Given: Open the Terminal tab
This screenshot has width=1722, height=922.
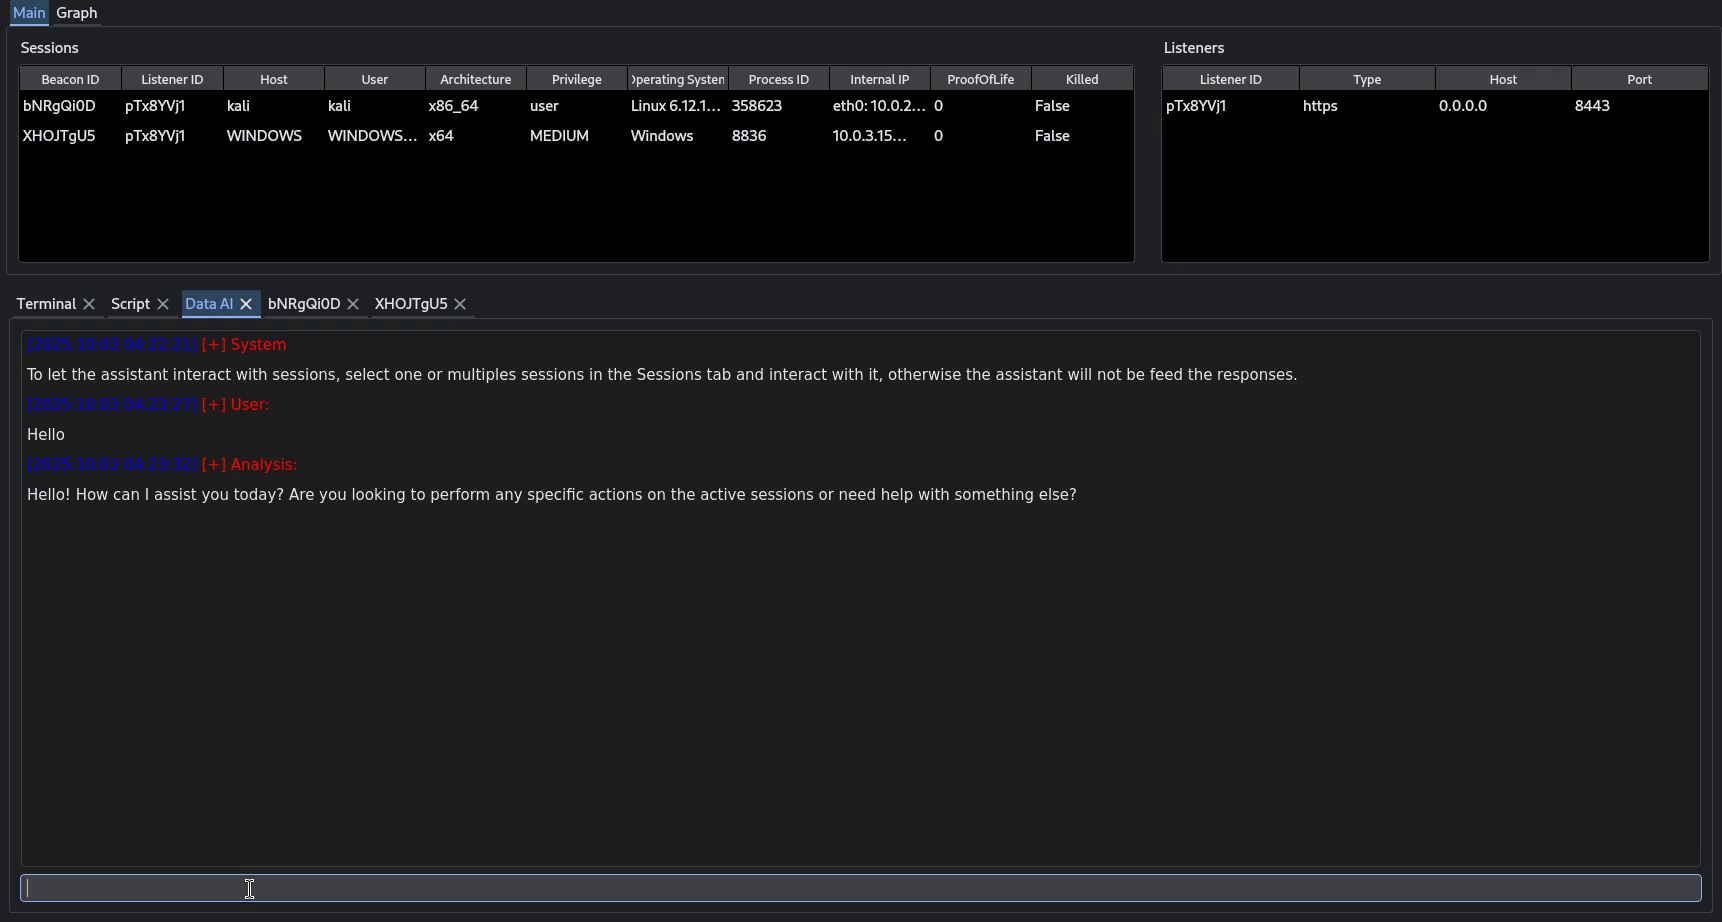Looking at the screenshot, I should tap(46, 304).
